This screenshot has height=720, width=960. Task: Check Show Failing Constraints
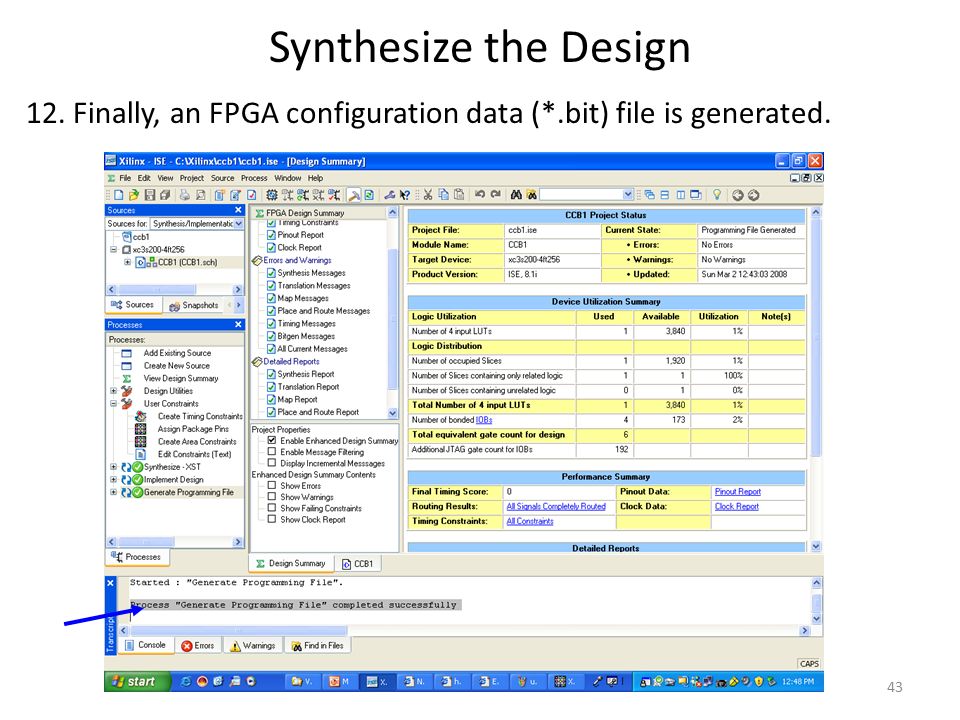click(272, 508)
